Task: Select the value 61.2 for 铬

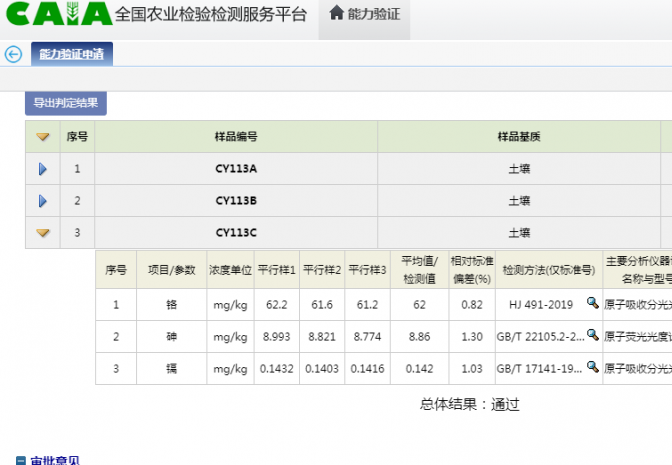Action: [367, 305]
